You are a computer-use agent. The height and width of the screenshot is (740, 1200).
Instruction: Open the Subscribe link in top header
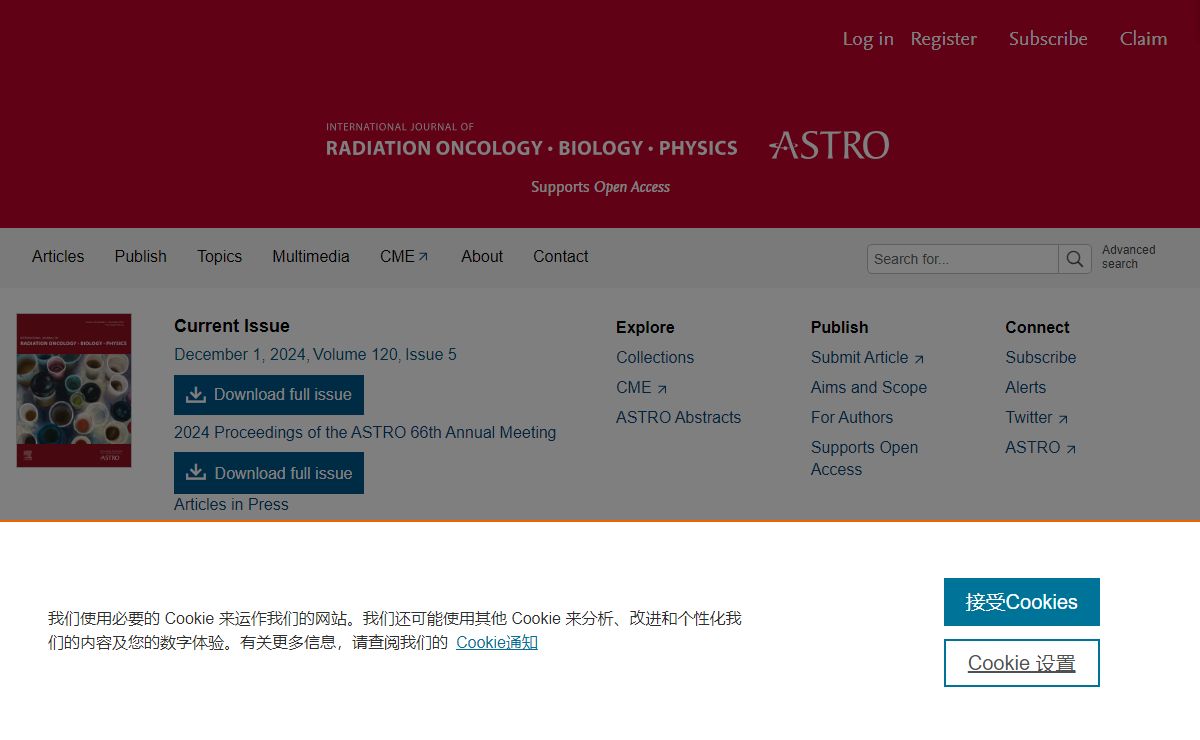point(1048,39)
